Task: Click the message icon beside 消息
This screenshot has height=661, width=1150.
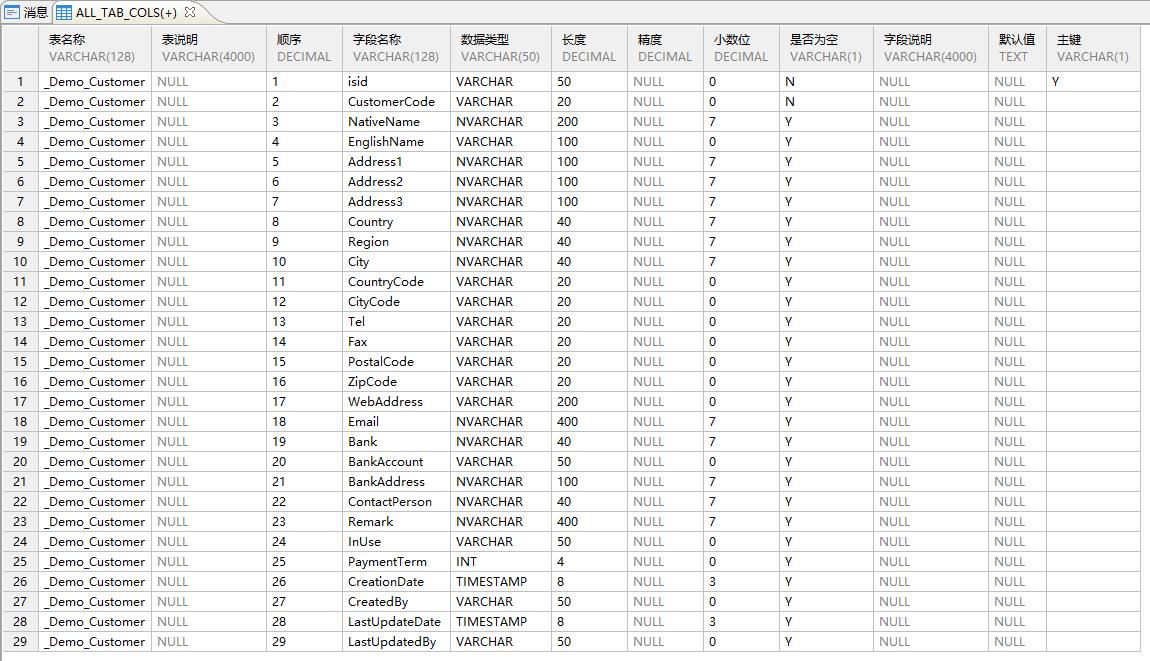Action: [x=12, y=12]
